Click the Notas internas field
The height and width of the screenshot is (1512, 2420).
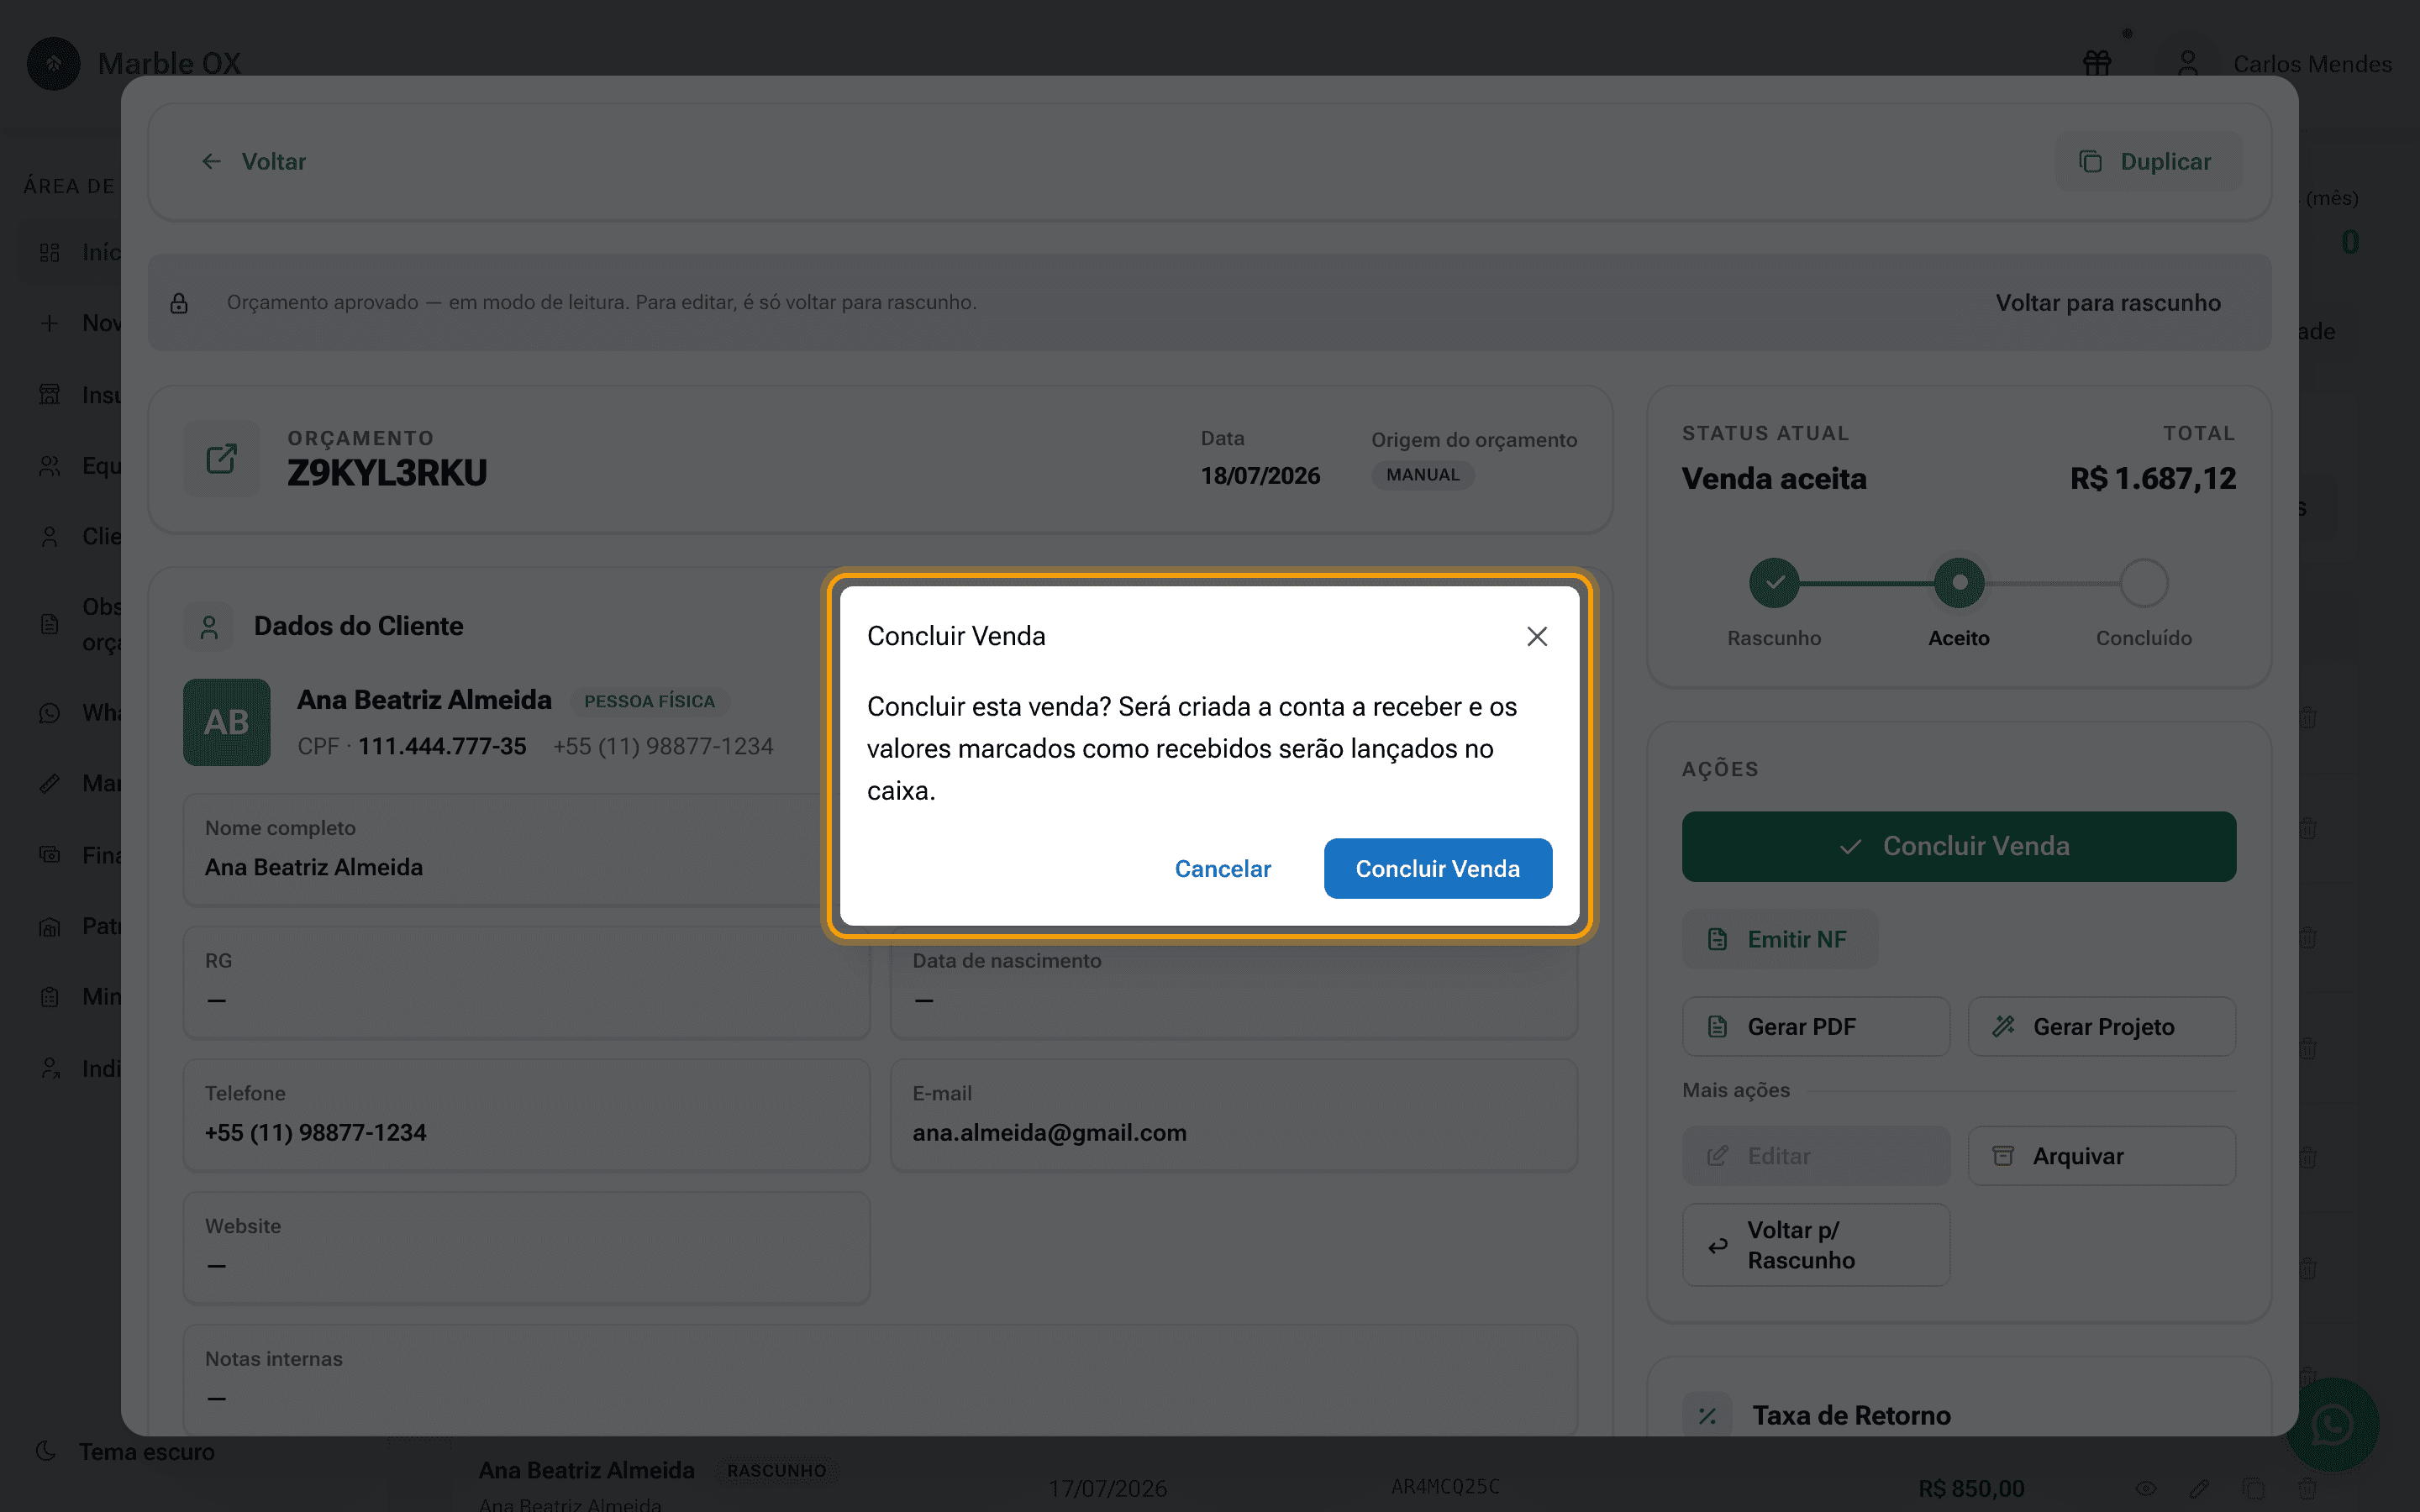tap(880, 1380)
